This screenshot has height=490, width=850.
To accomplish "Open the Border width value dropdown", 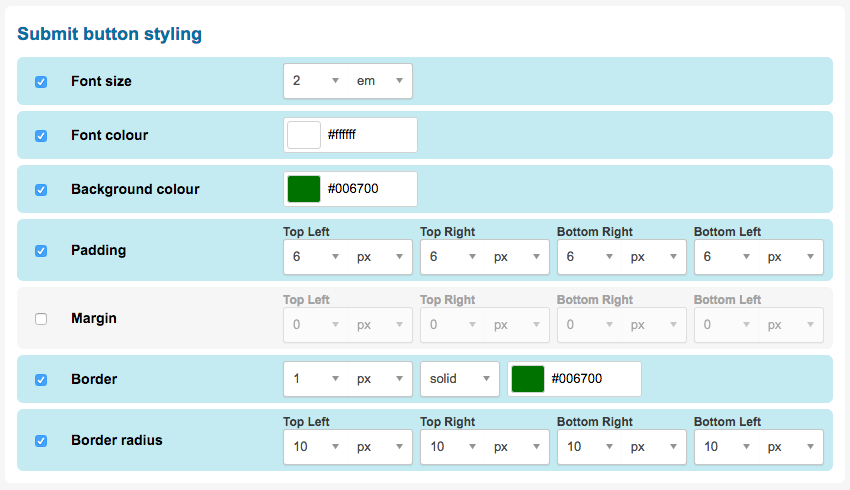I will [316, 379].
